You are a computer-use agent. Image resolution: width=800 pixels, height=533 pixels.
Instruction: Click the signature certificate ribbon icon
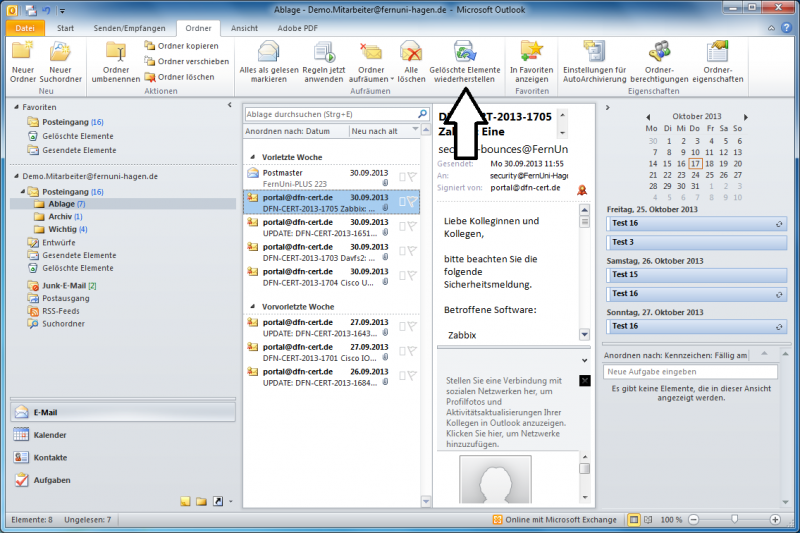pyautogui.click(x=582, y=190)
